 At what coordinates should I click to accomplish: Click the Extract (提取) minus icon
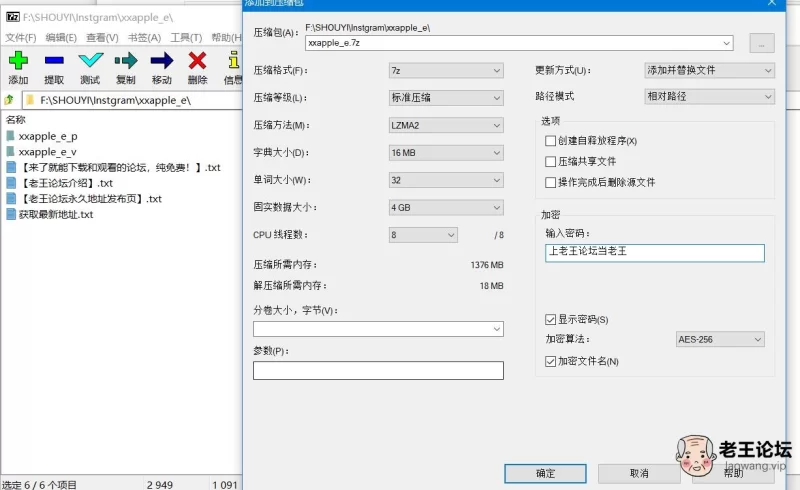coord(54,60)
